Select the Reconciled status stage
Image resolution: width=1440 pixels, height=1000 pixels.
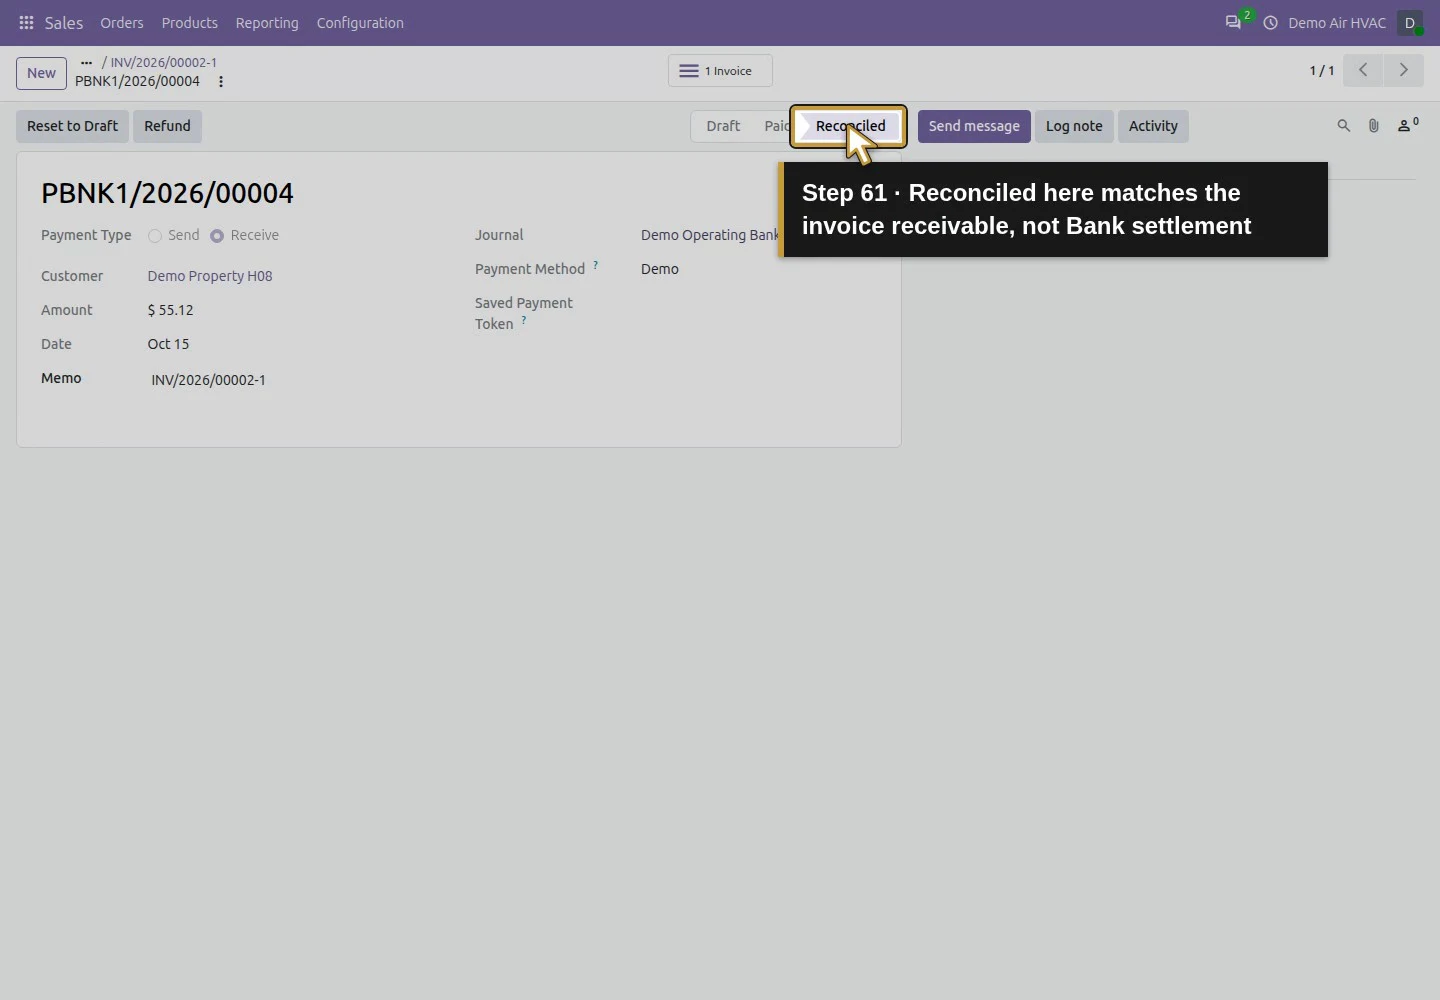[x=850, y=126]
